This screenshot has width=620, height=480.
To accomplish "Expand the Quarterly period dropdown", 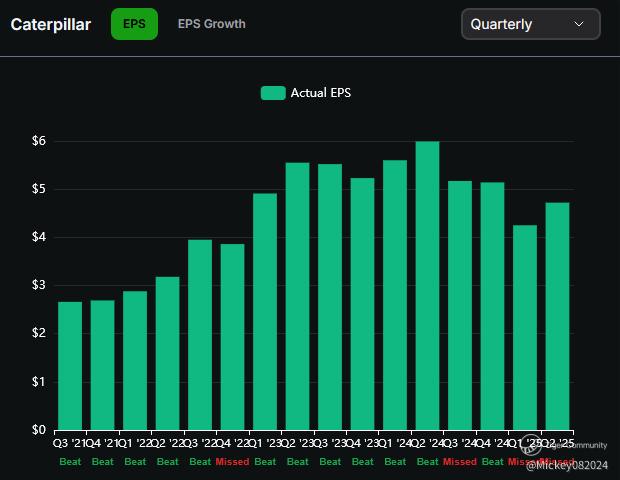I will click(x=530, y=24).
